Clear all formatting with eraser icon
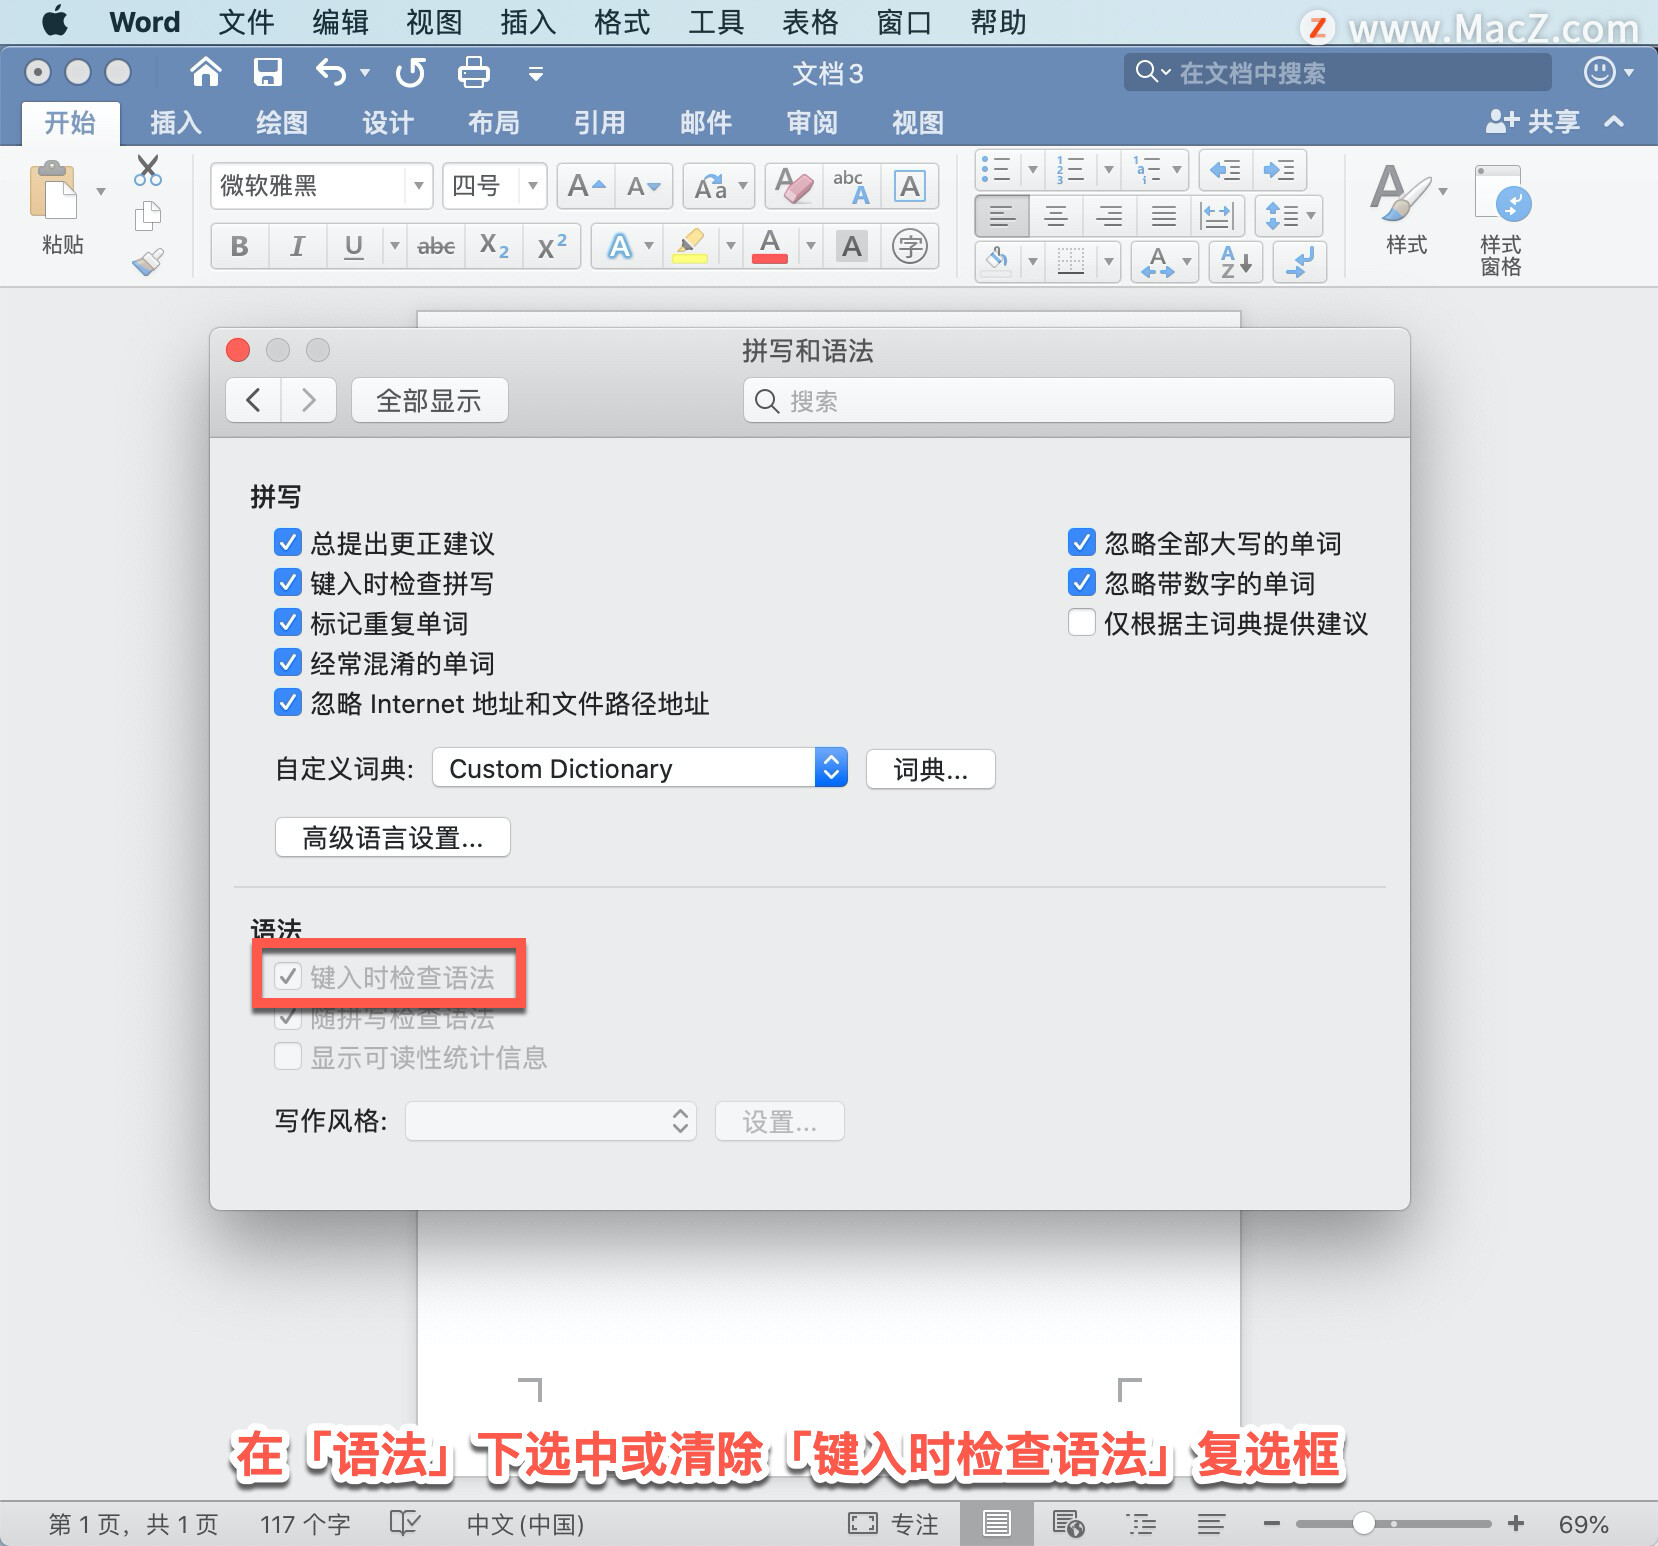 pos(794,186)
